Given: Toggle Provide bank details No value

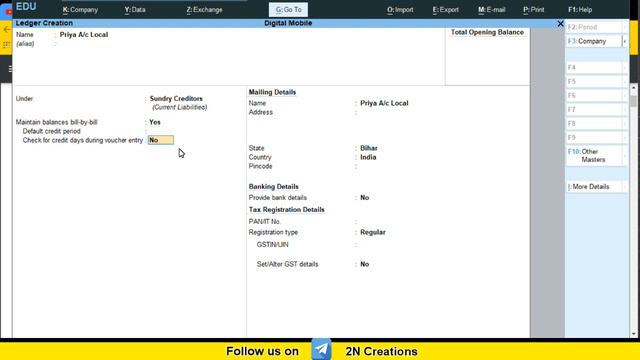Looking at the screenshot, I should tap(364, 198).
